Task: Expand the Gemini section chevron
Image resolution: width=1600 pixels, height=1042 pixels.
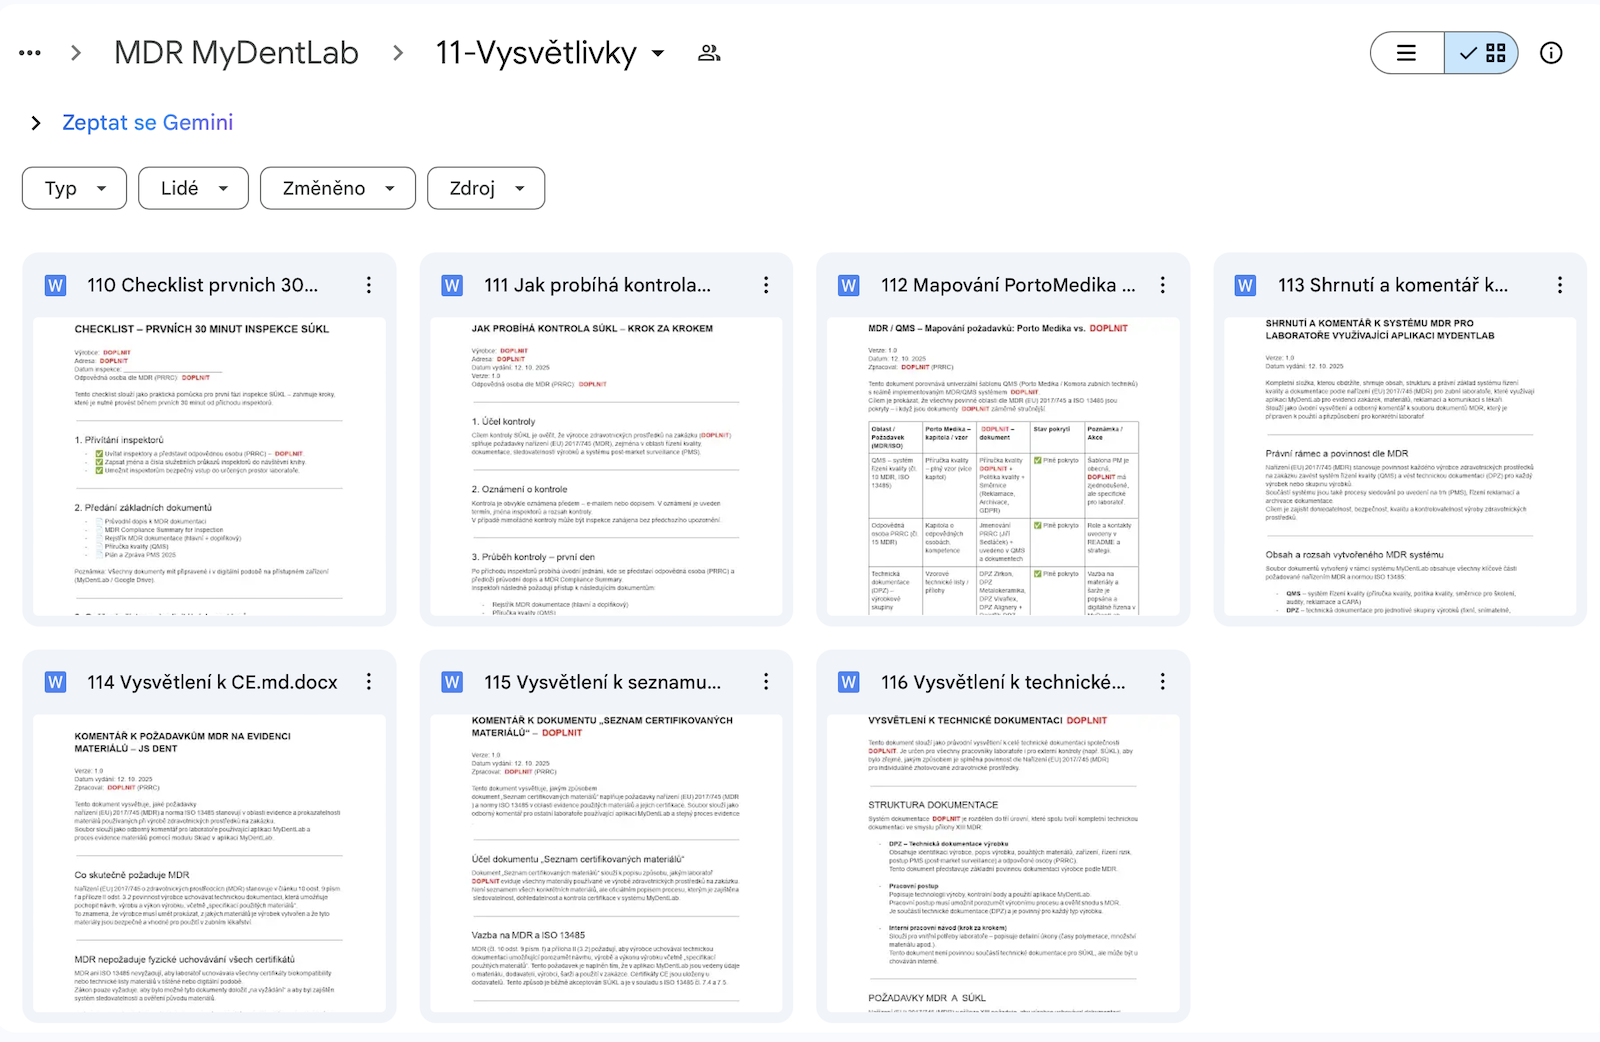Action: click(x=36, y=123)
